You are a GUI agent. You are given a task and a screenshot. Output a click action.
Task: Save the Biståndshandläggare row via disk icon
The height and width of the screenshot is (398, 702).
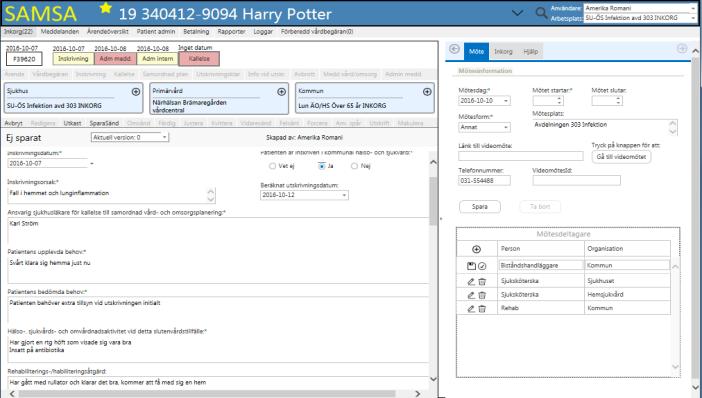click(x=471, y=266)
